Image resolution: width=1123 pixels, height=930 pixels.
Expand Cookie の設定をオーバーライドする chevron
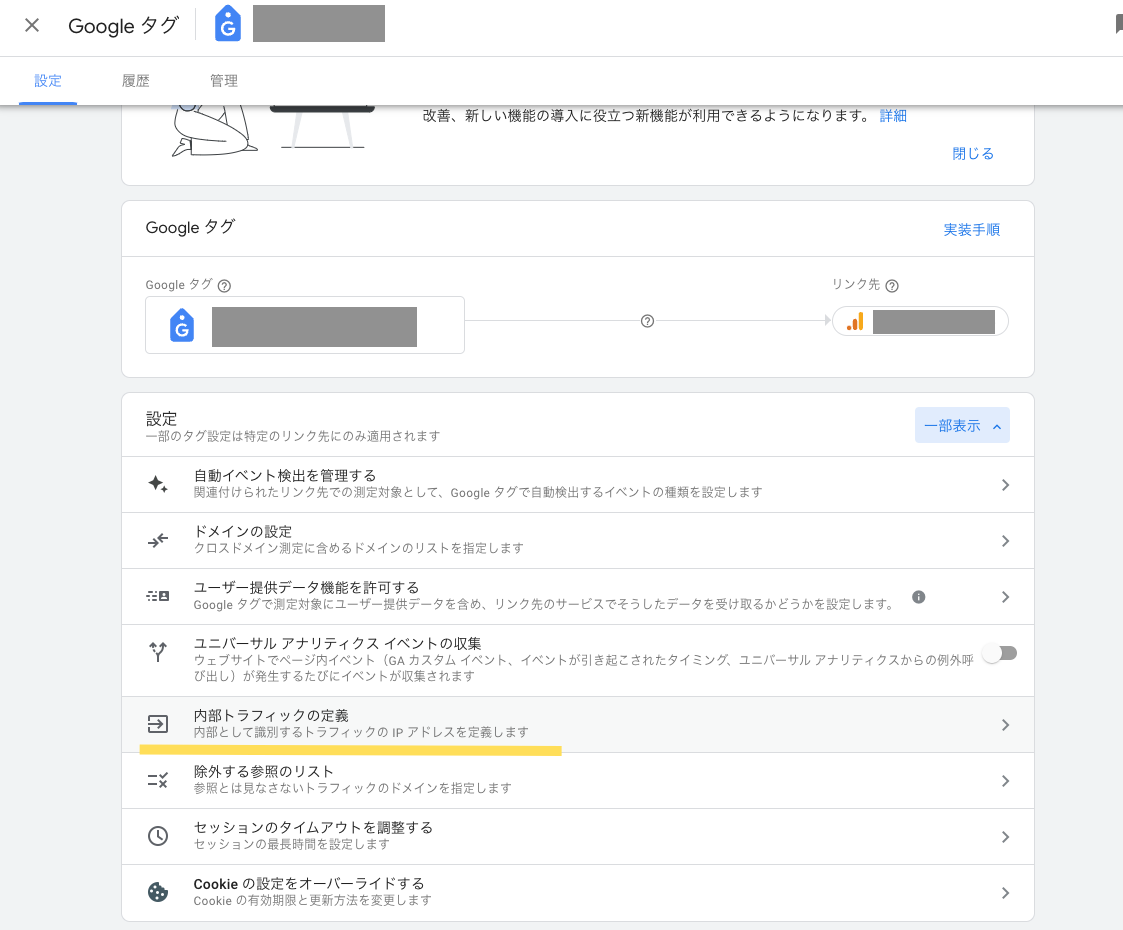1006,893
